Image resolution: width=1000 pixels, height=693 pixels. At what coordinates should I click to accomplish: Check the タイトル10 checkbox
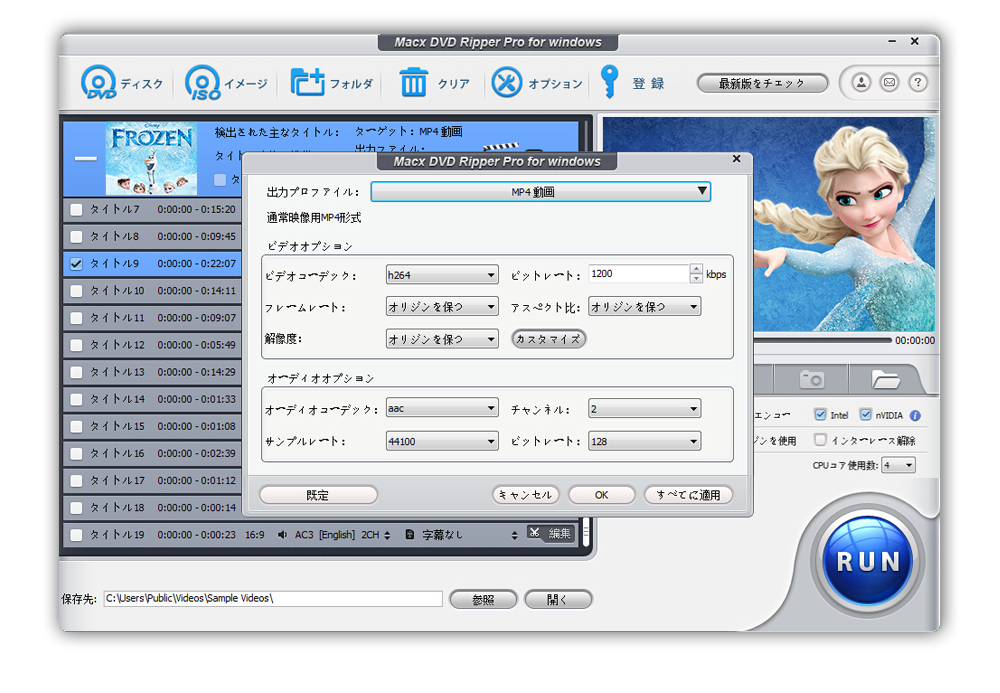76,291
